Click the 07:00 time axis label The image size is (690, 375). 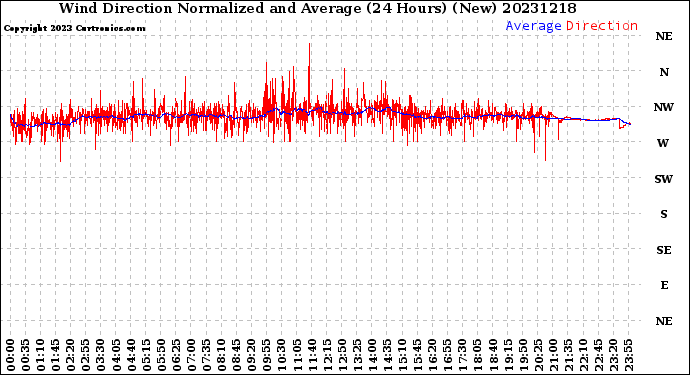coord(191,355)
